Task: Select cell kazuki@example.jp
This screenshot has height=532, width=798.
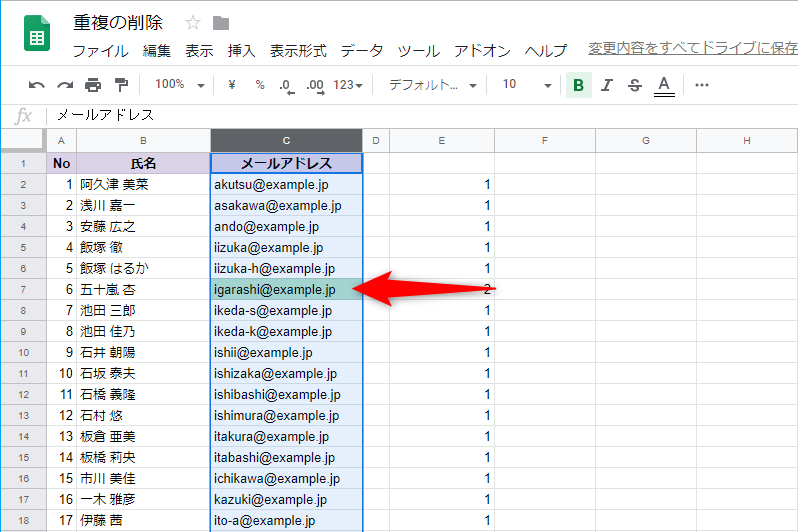Action: click(287, 499)
